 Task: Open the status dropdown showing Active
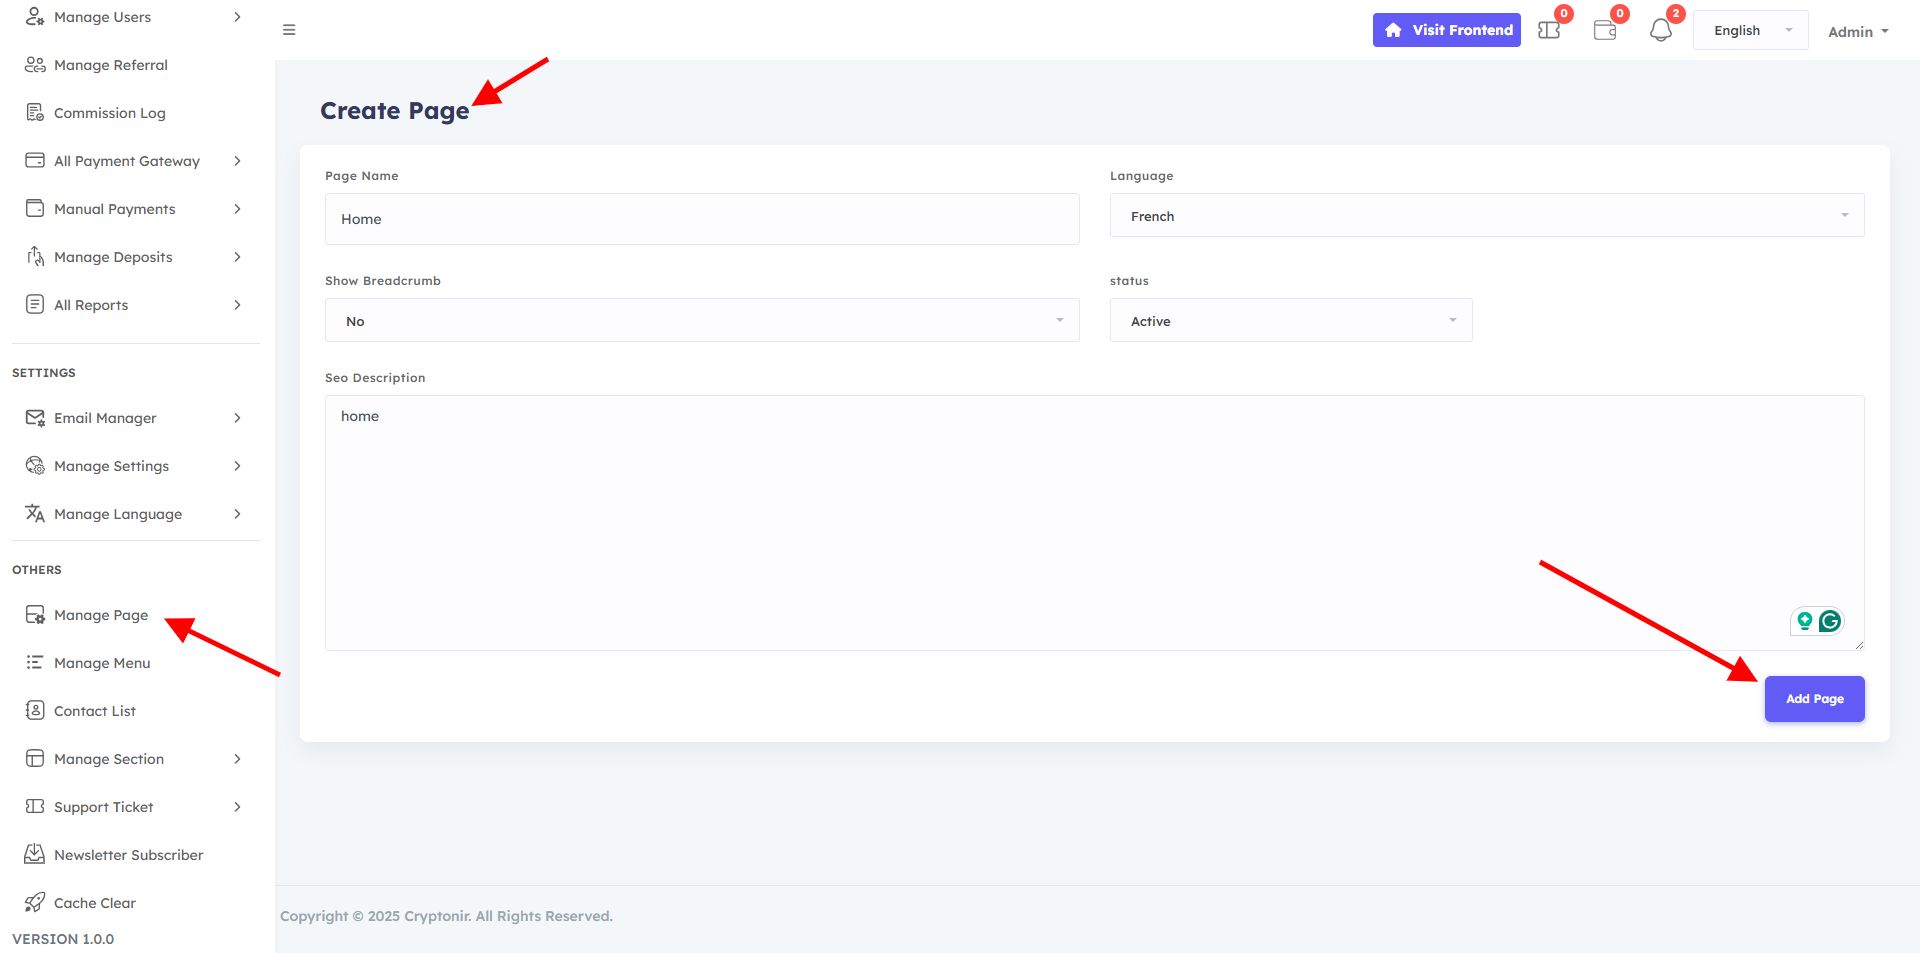point(1291,321)
